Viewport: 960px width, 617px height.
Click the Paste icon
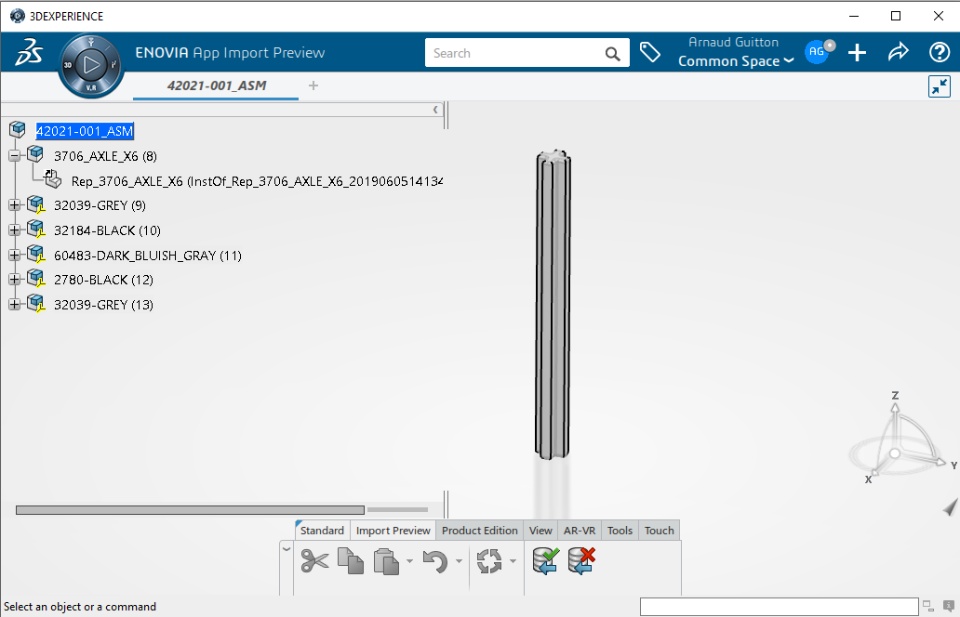[386, 561]
